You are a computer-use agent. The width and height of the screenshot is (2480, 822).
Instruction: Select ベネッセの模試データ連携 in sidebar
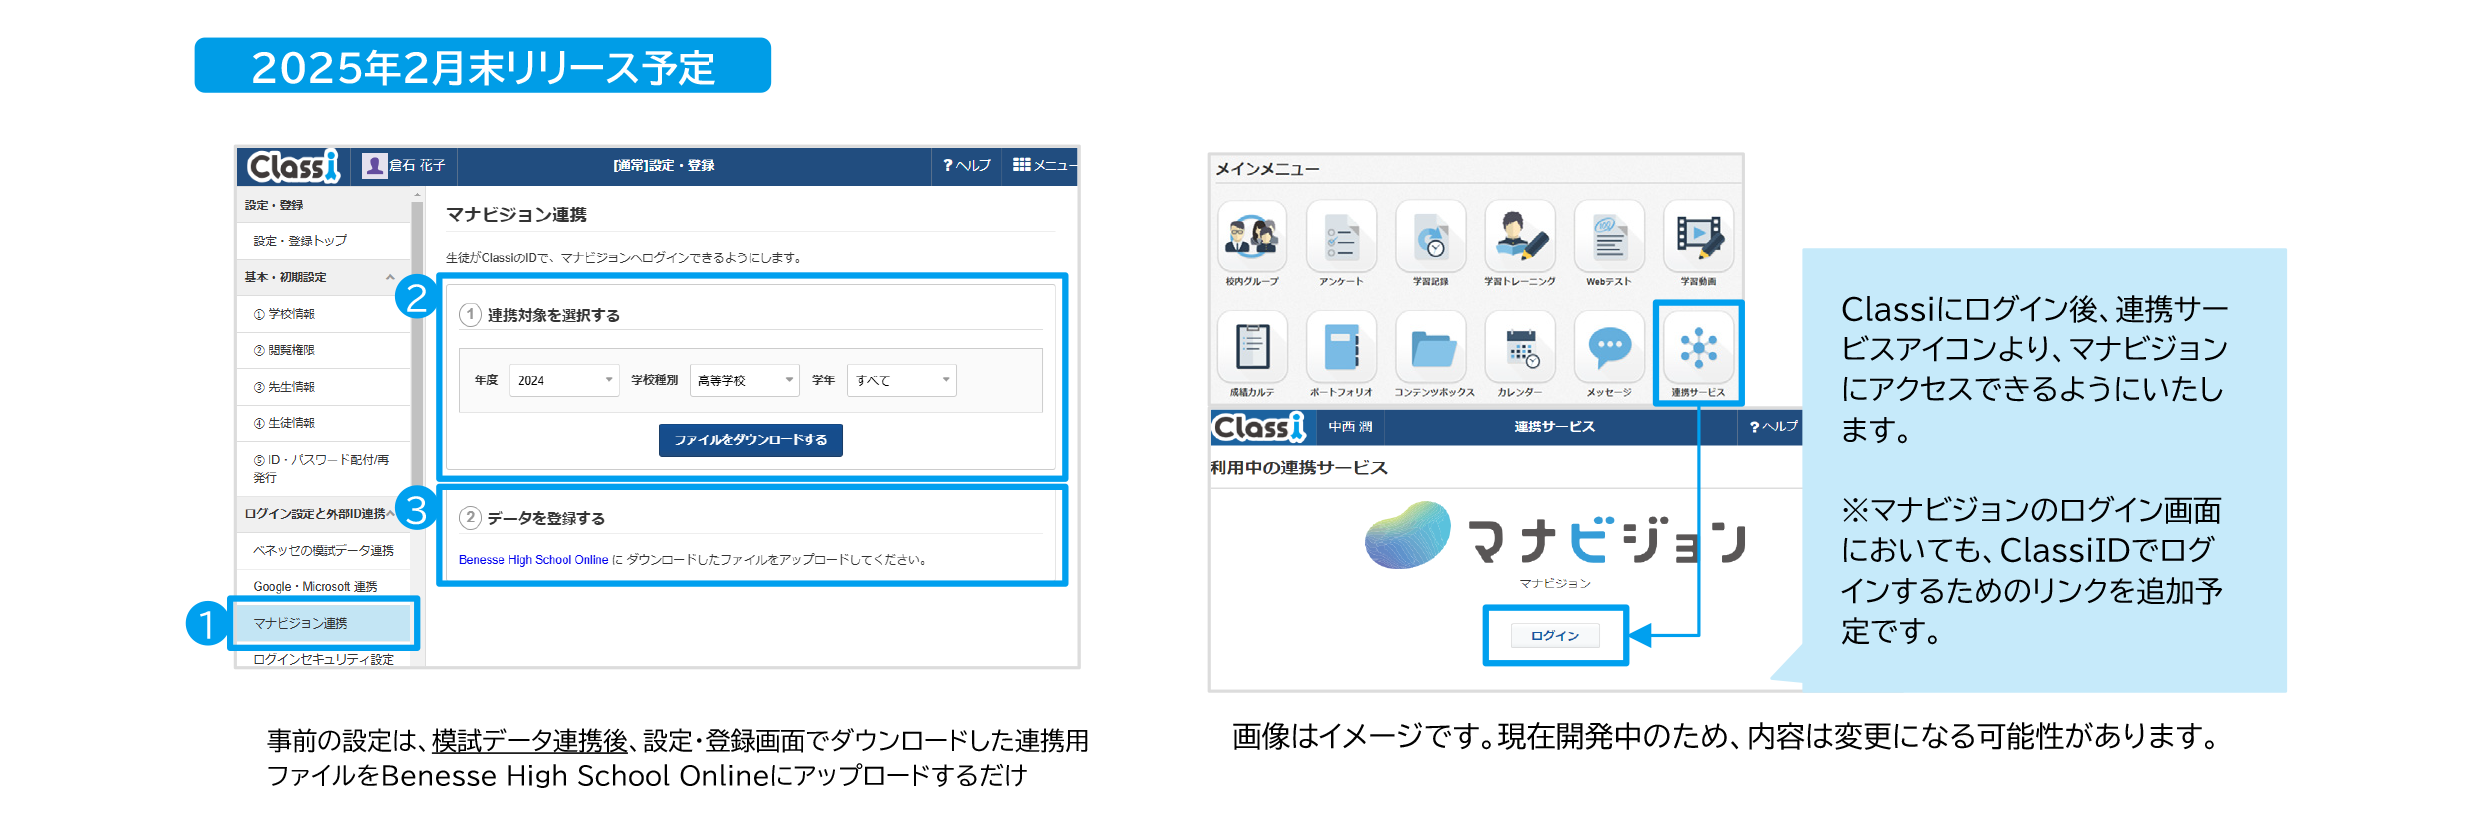pos(323,550)
